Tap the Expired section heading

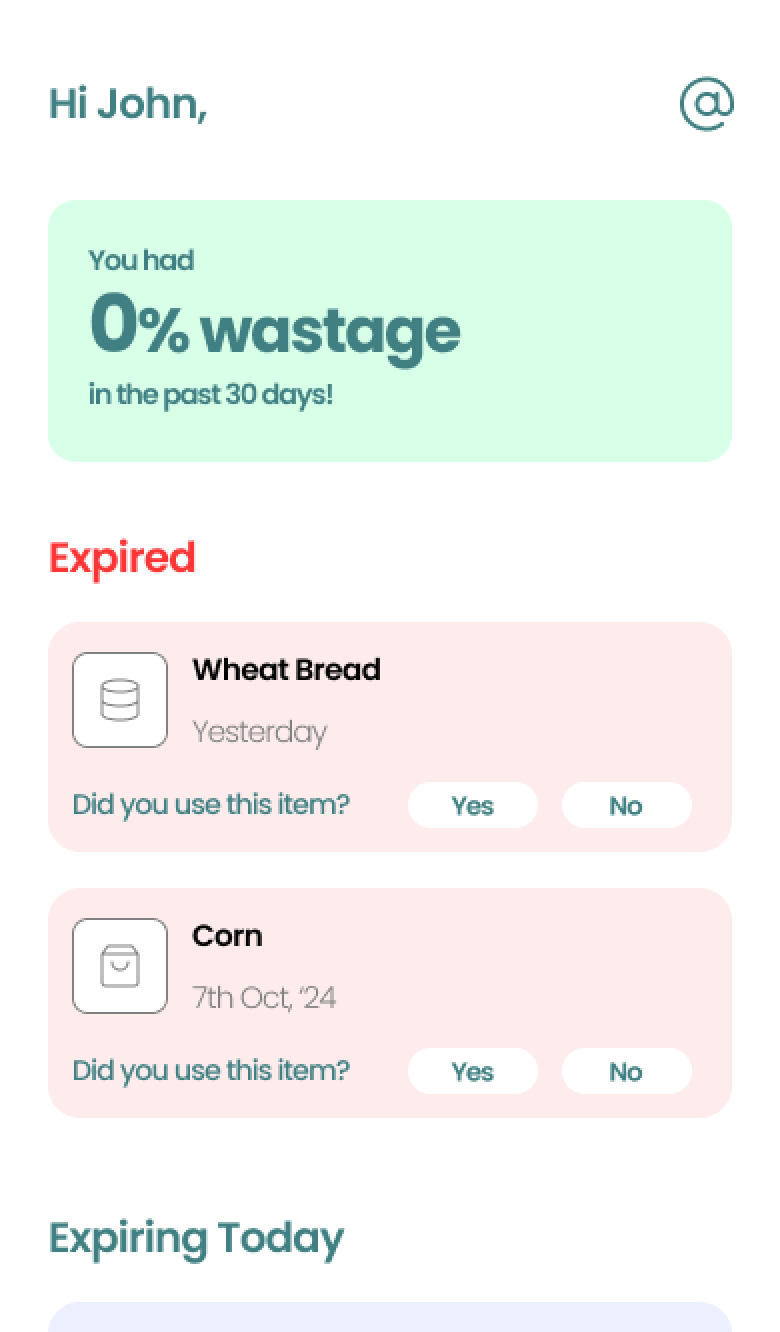[122, 558]
